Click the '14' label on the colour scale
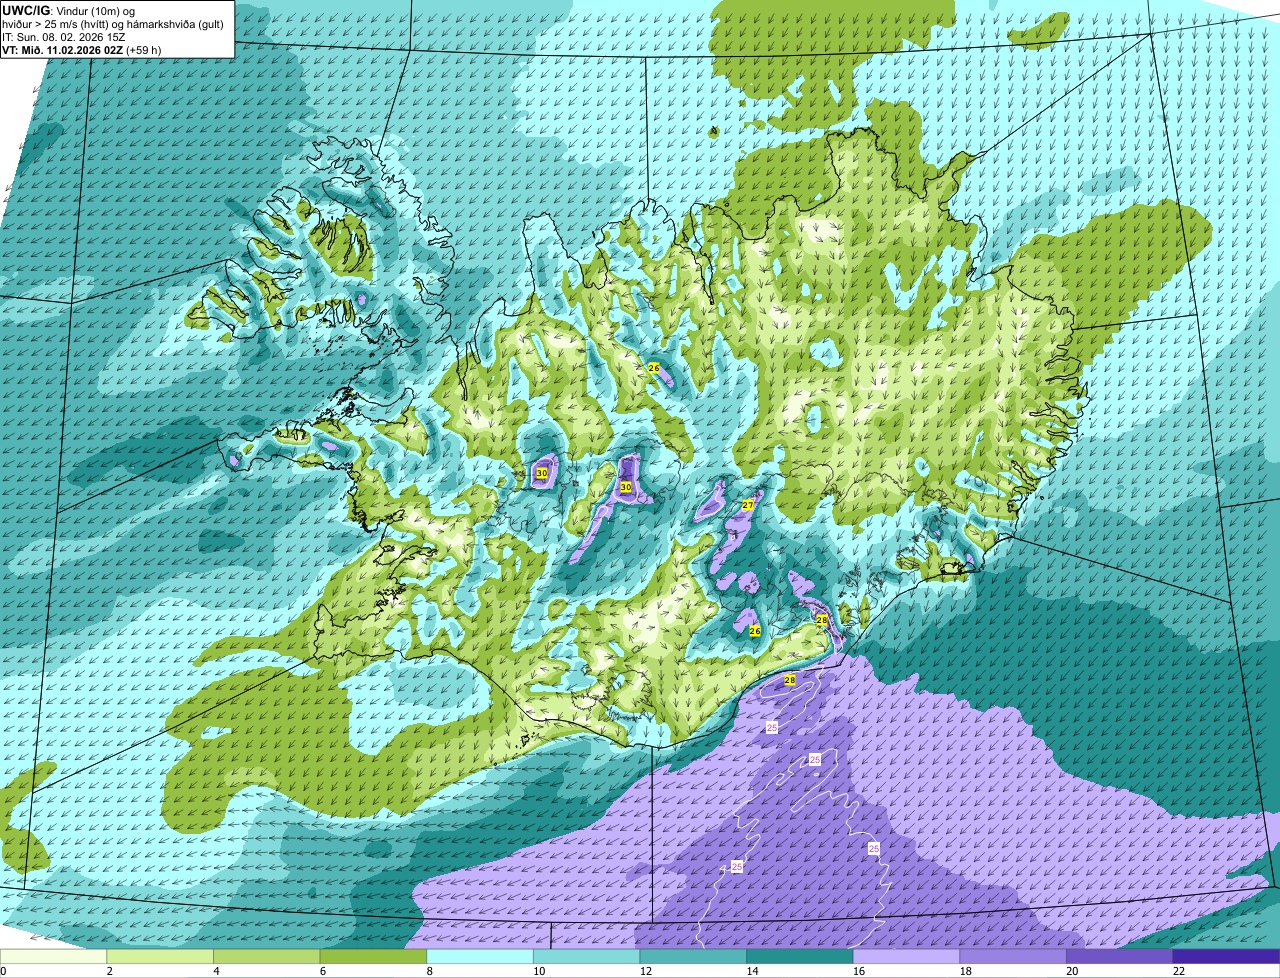 753,971
